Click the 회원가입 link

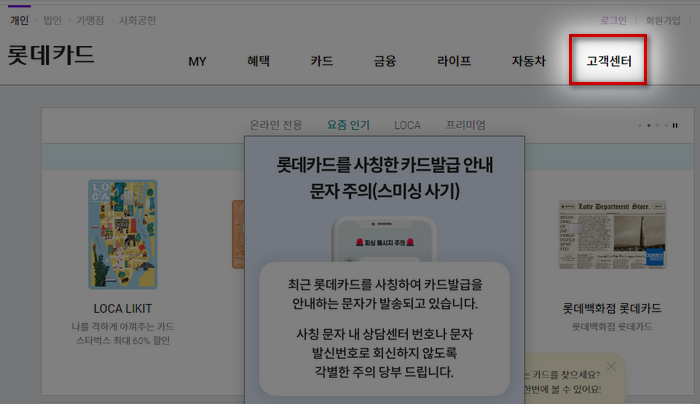663,20
